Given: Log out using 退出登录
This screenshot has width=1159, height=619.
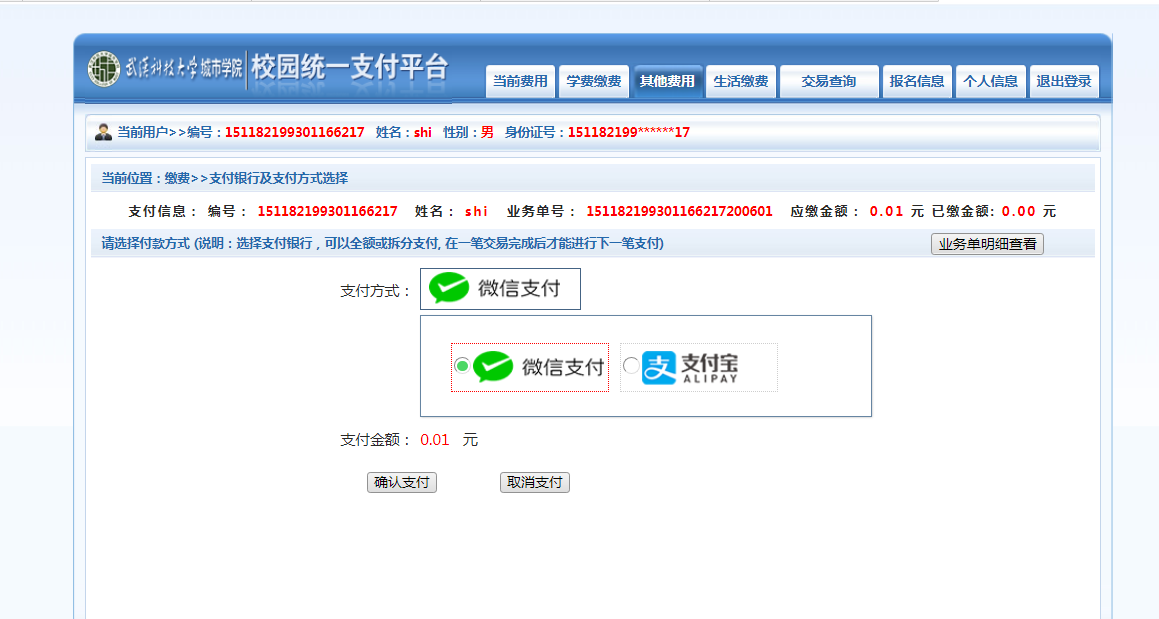Looking at the screenshot, I should coord(1064,82).
